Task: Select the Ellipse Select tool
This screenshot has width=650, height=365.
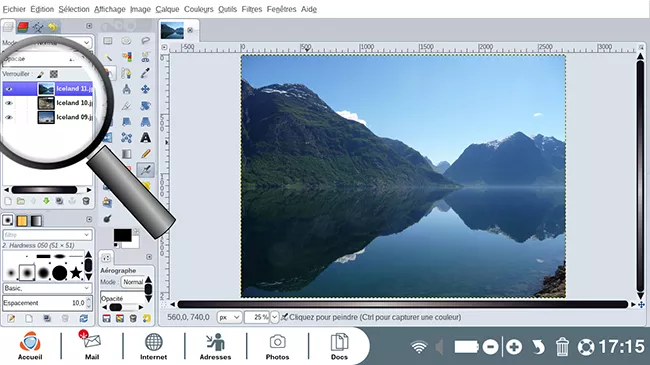Action: pyautogui.click(x=126, y=41)
